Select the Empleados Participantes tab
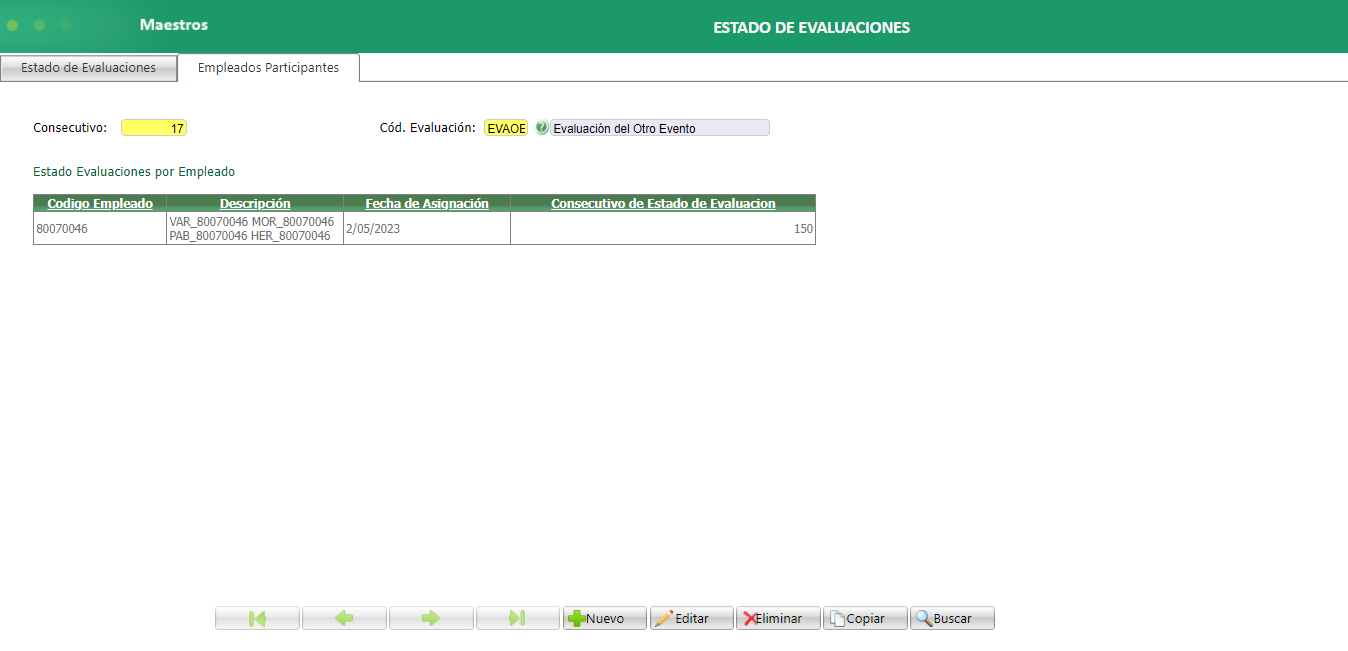 pyautogui.click(x=268, y=67)
